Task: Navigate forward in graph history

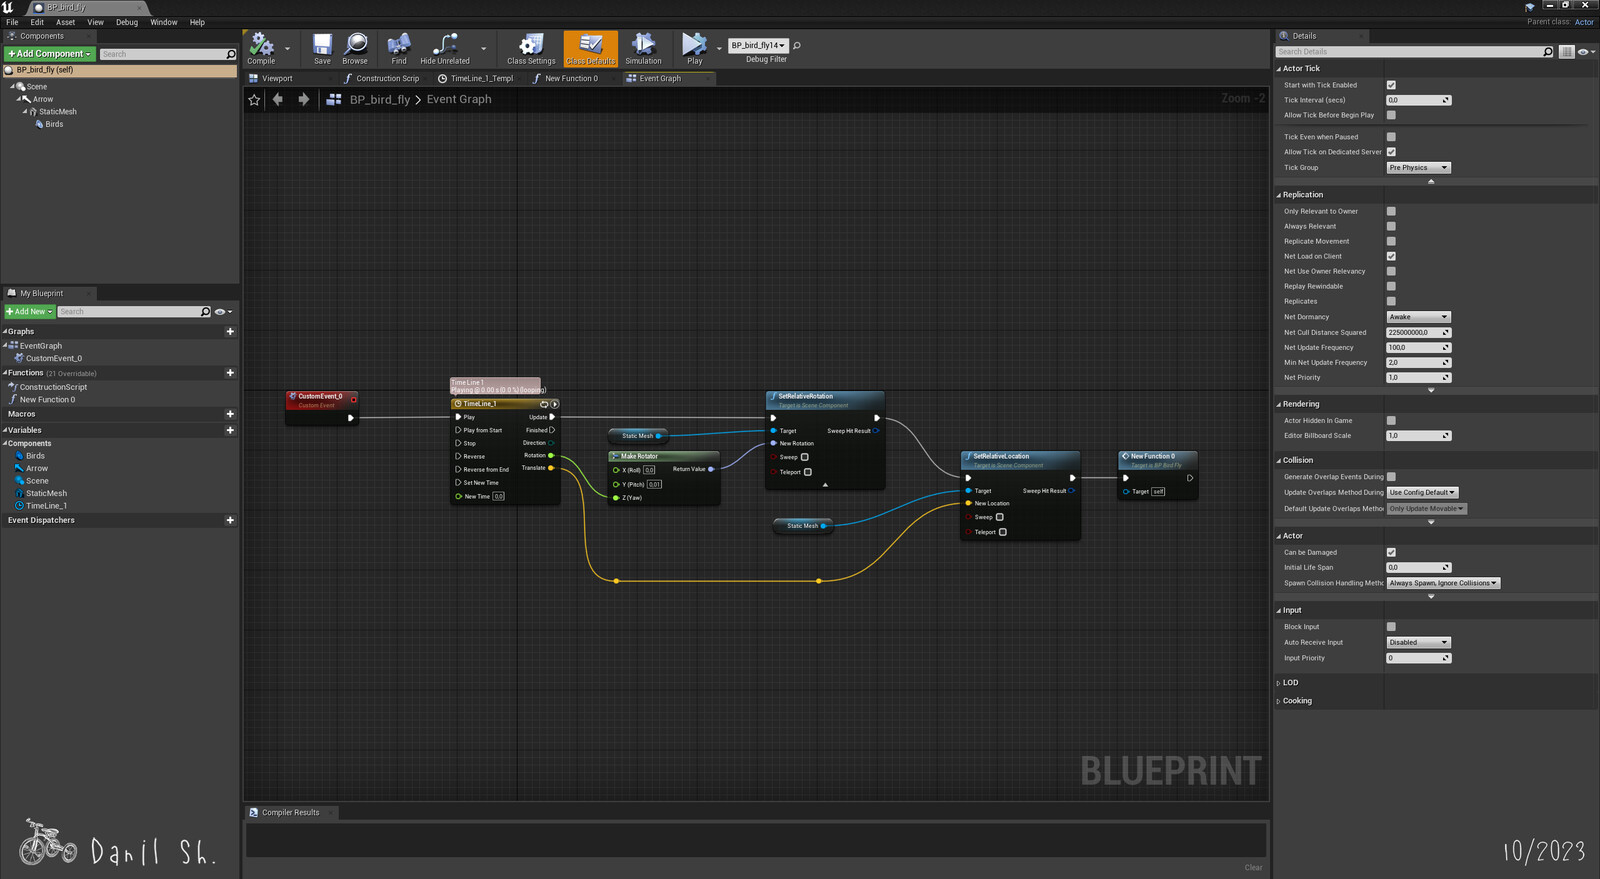Action: click(x=303, y=99)
